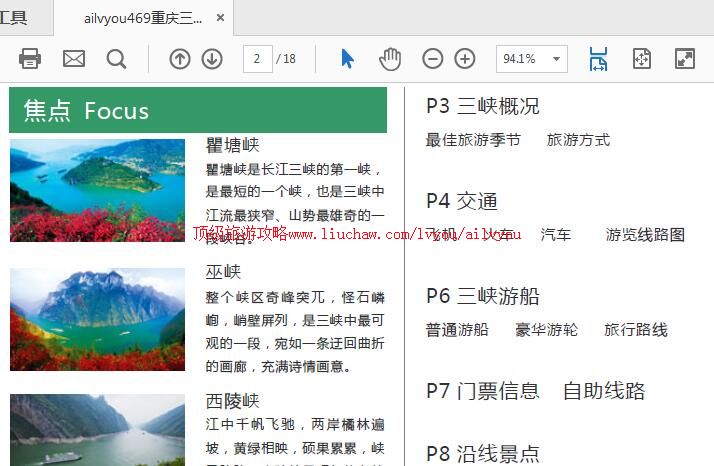This screenshot has height=466, width=714.
Task: Activate the hand pan tool
Action: click(x=389, y=59)
